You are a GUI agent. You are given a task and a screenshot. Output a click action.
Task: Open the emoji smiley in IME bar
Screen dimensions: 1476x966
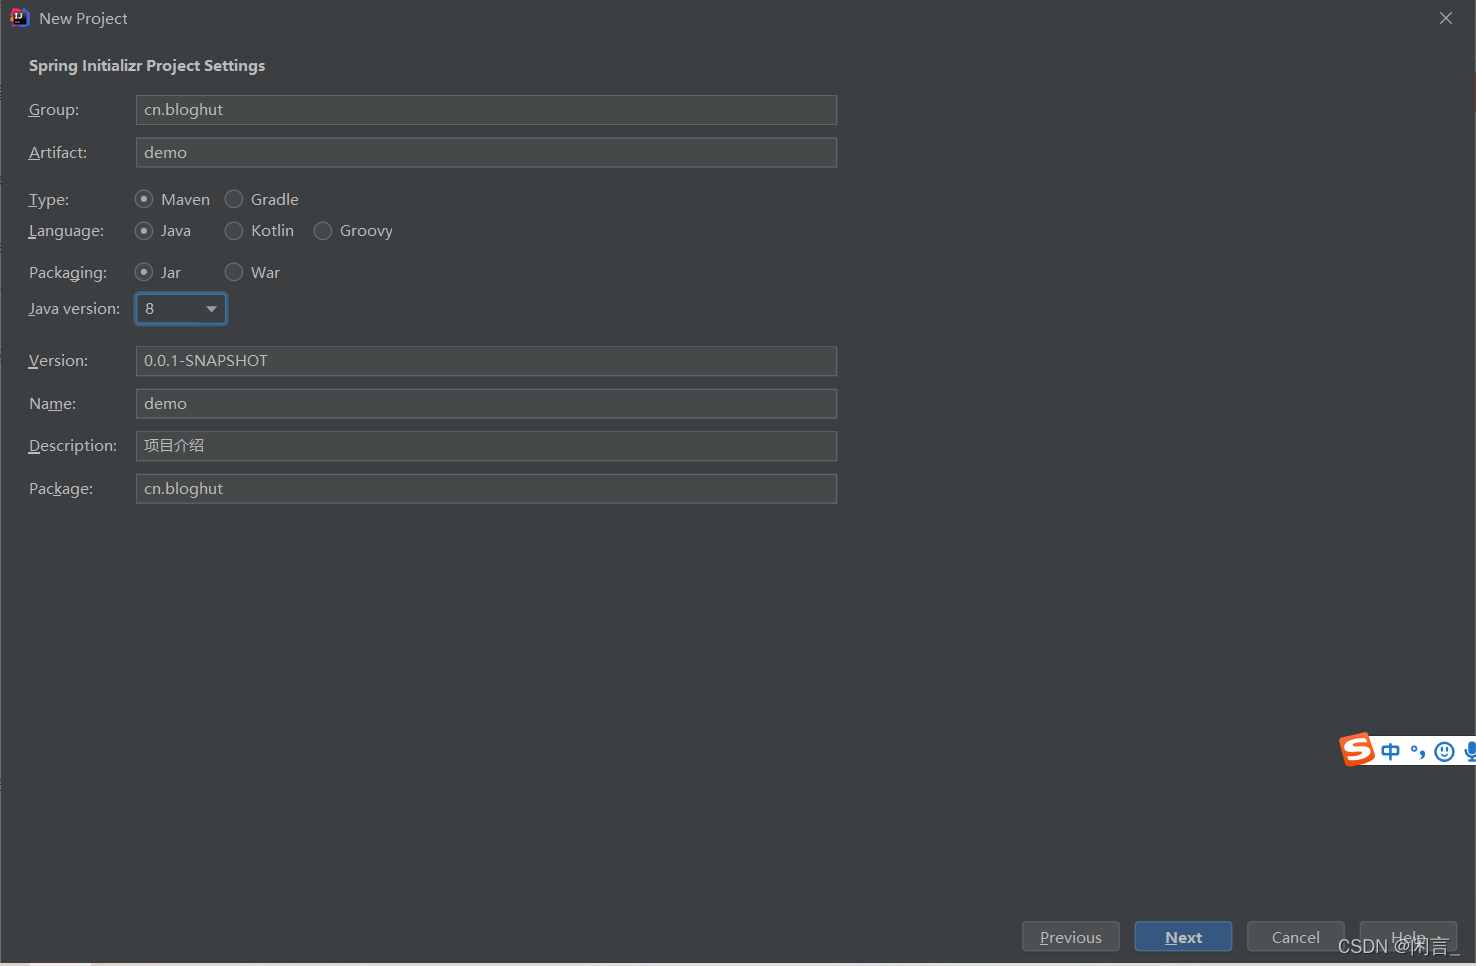click(x=1444, y=752)
